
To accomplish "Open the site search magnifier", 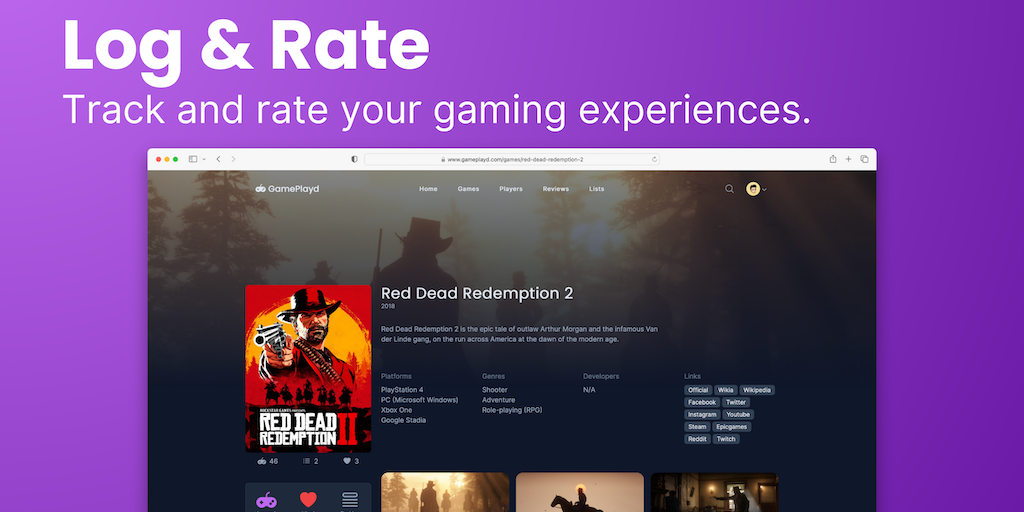I will point(729,189).
